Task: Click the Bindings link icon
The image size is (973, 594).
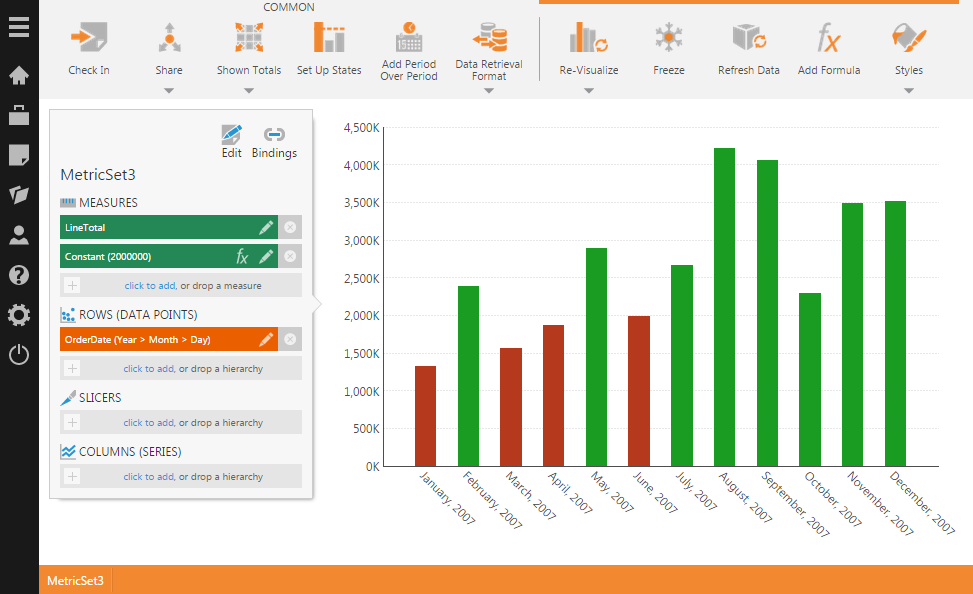Action: click(x=274, y=135)
